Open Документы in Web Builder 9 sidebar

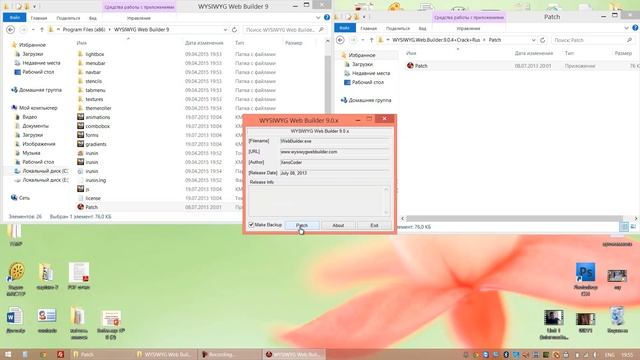[x=36, y=126]
